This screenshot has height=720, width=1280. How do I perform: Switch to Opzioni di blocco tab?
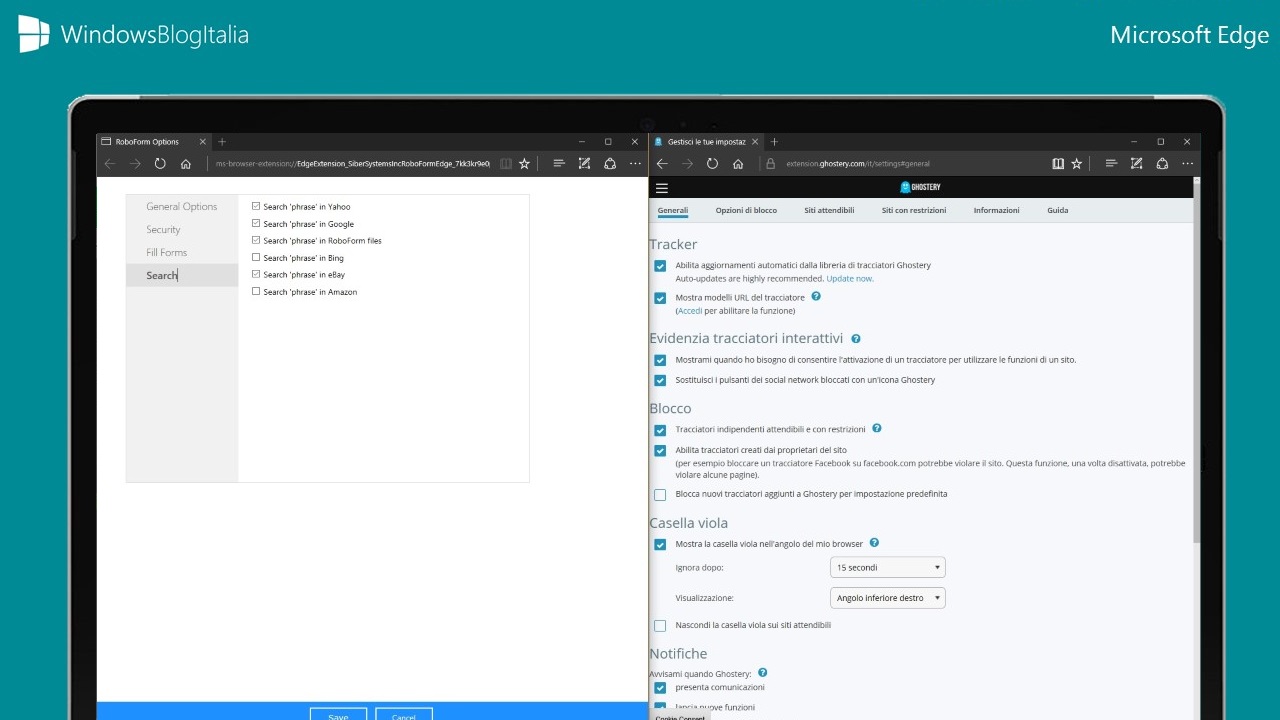pos(746,210)
